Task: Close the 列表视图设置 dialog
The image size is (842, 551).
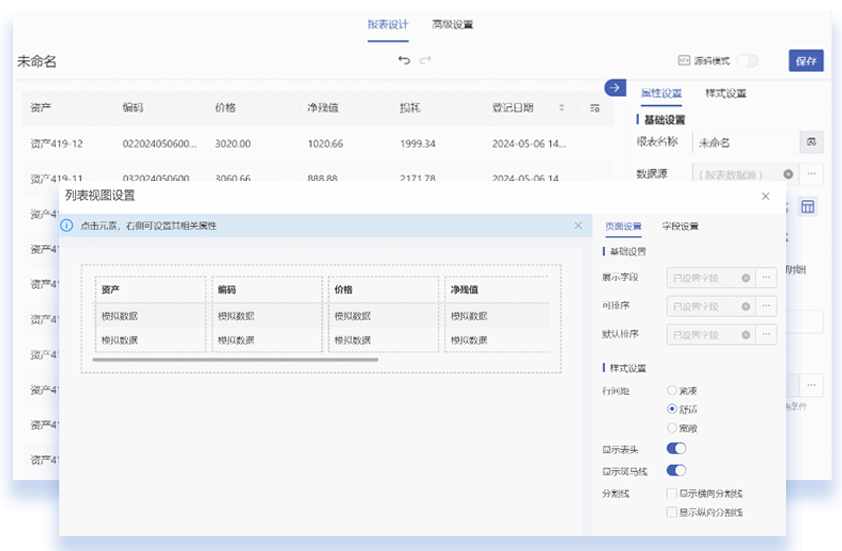Action: click(x=765, y=196)
